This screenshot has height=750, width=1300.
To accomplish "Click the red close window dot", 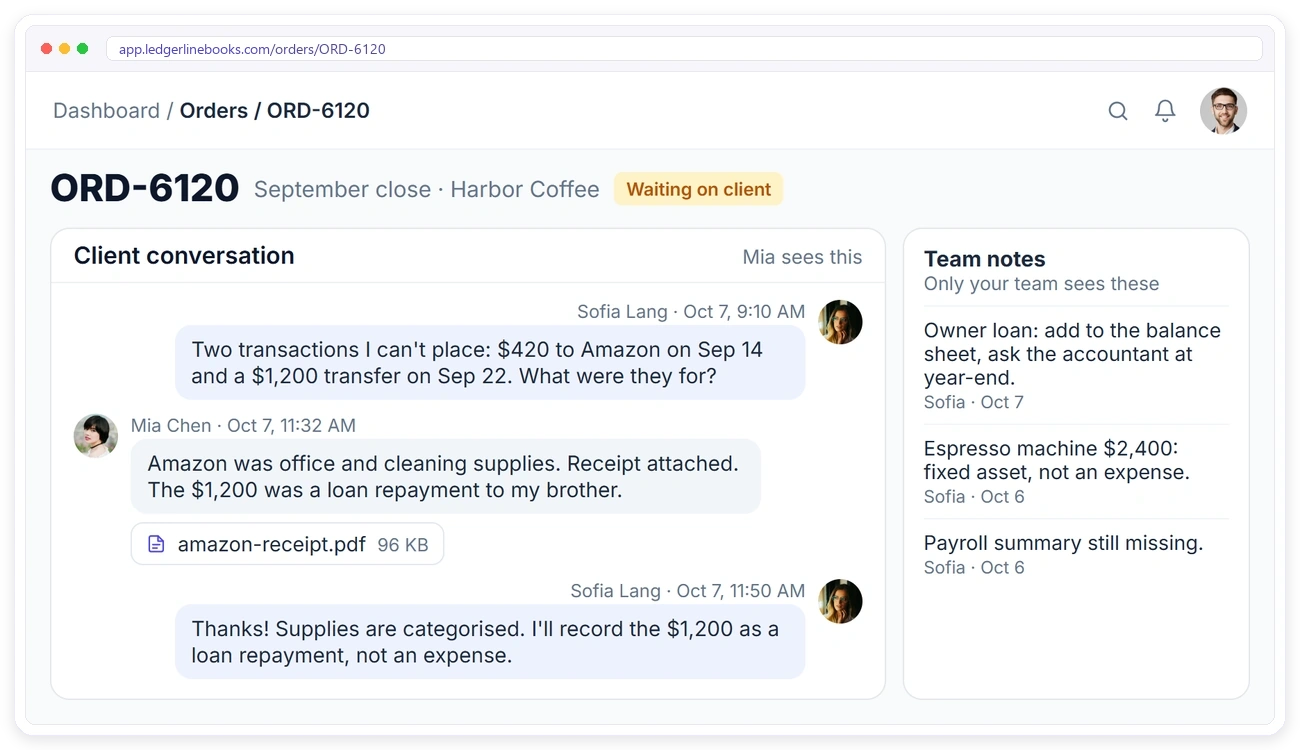I will (47, 49).
